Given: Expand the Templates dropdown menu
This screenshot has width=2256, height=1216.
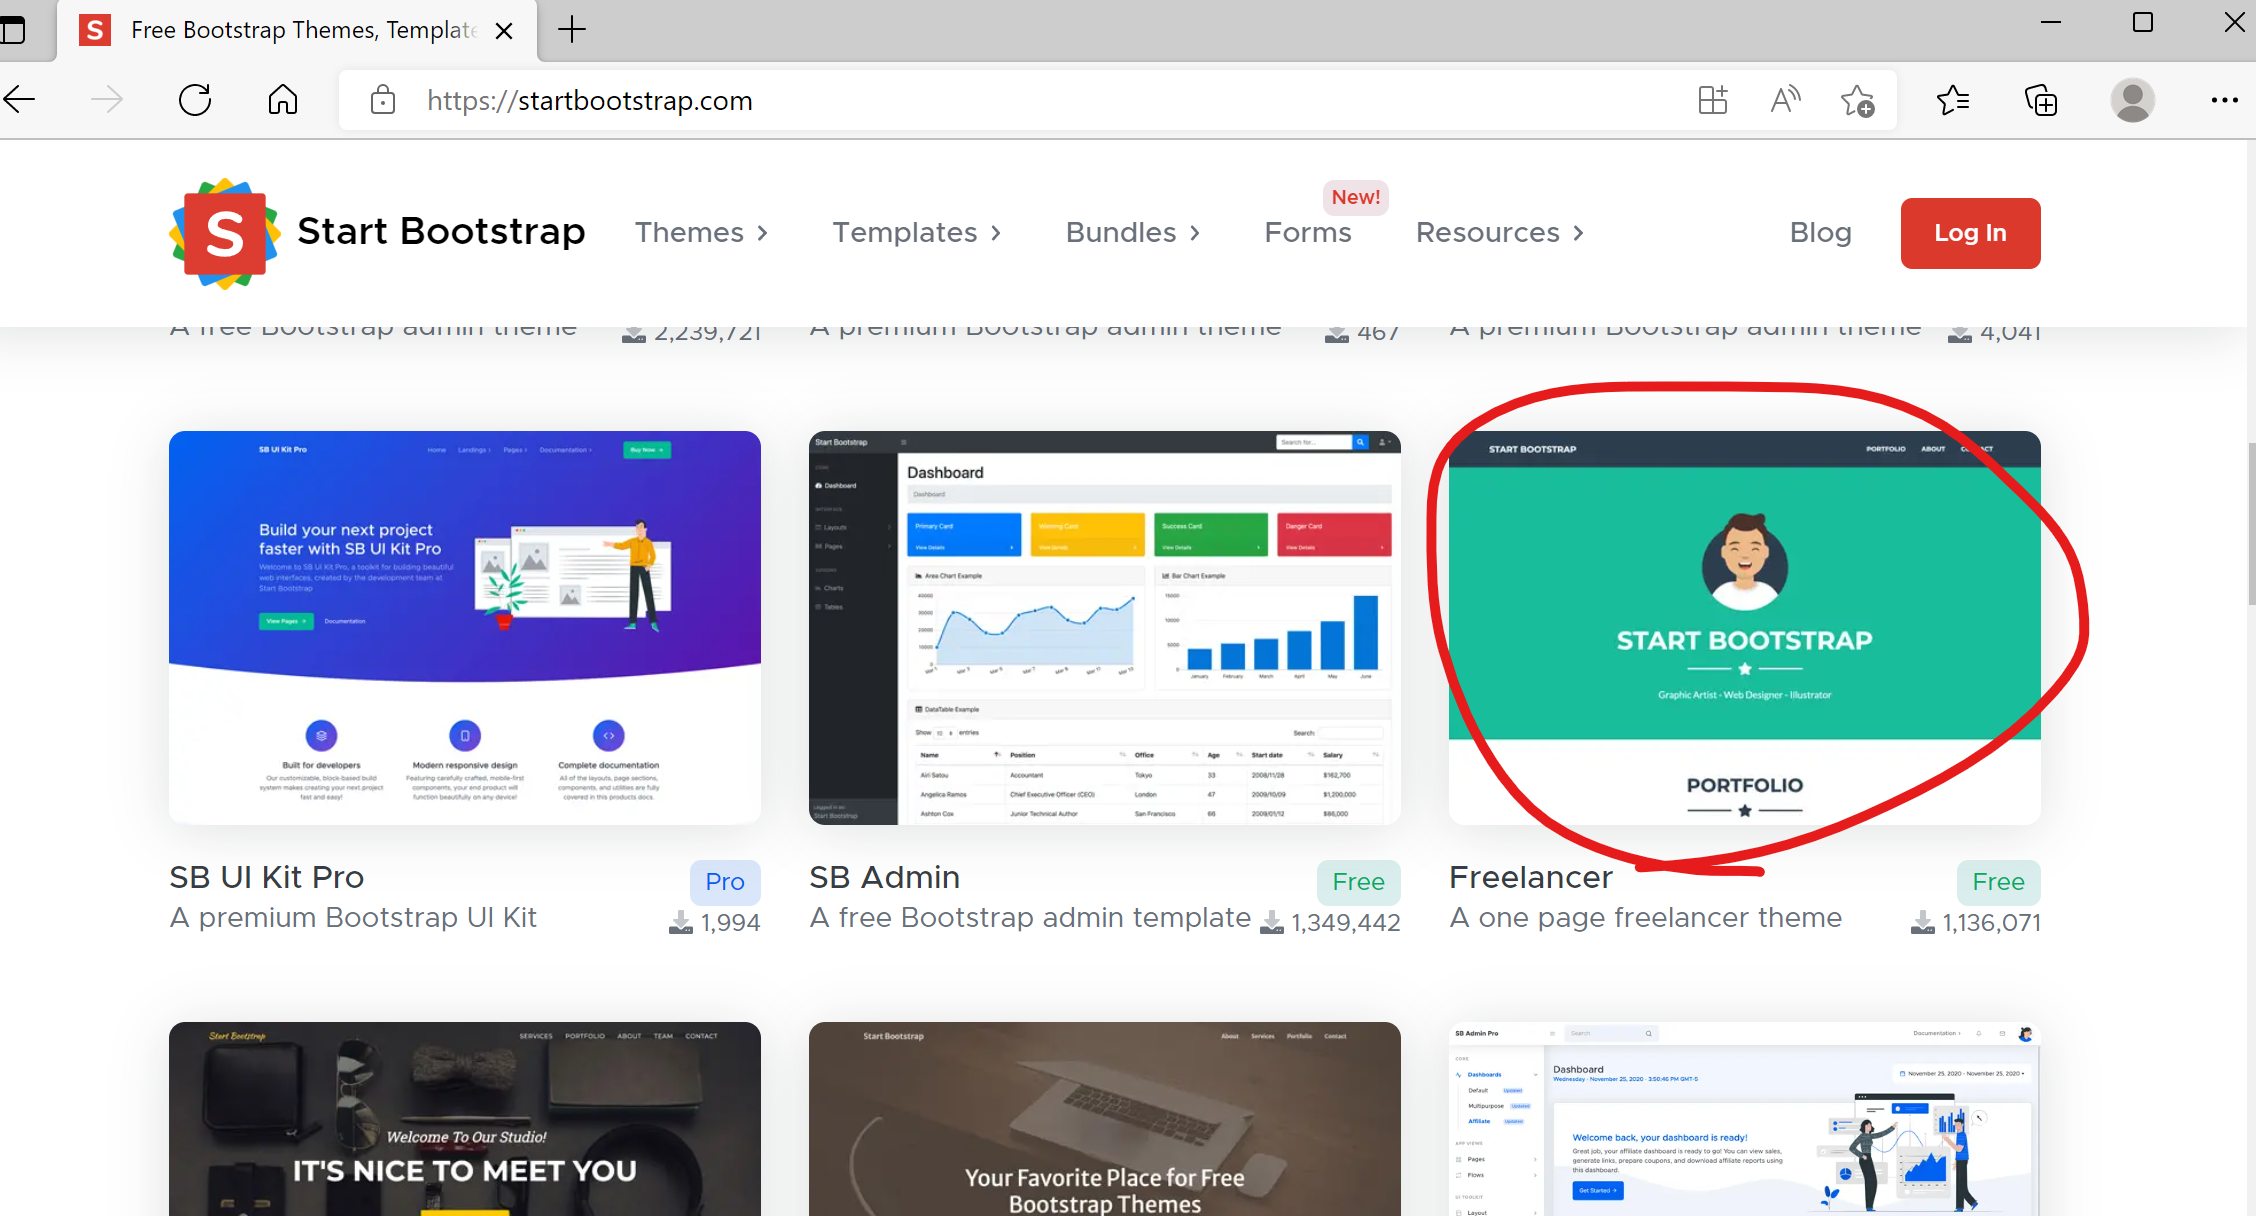Looking at the screenshot, I should pyautogui.click(x=916, y=233).
